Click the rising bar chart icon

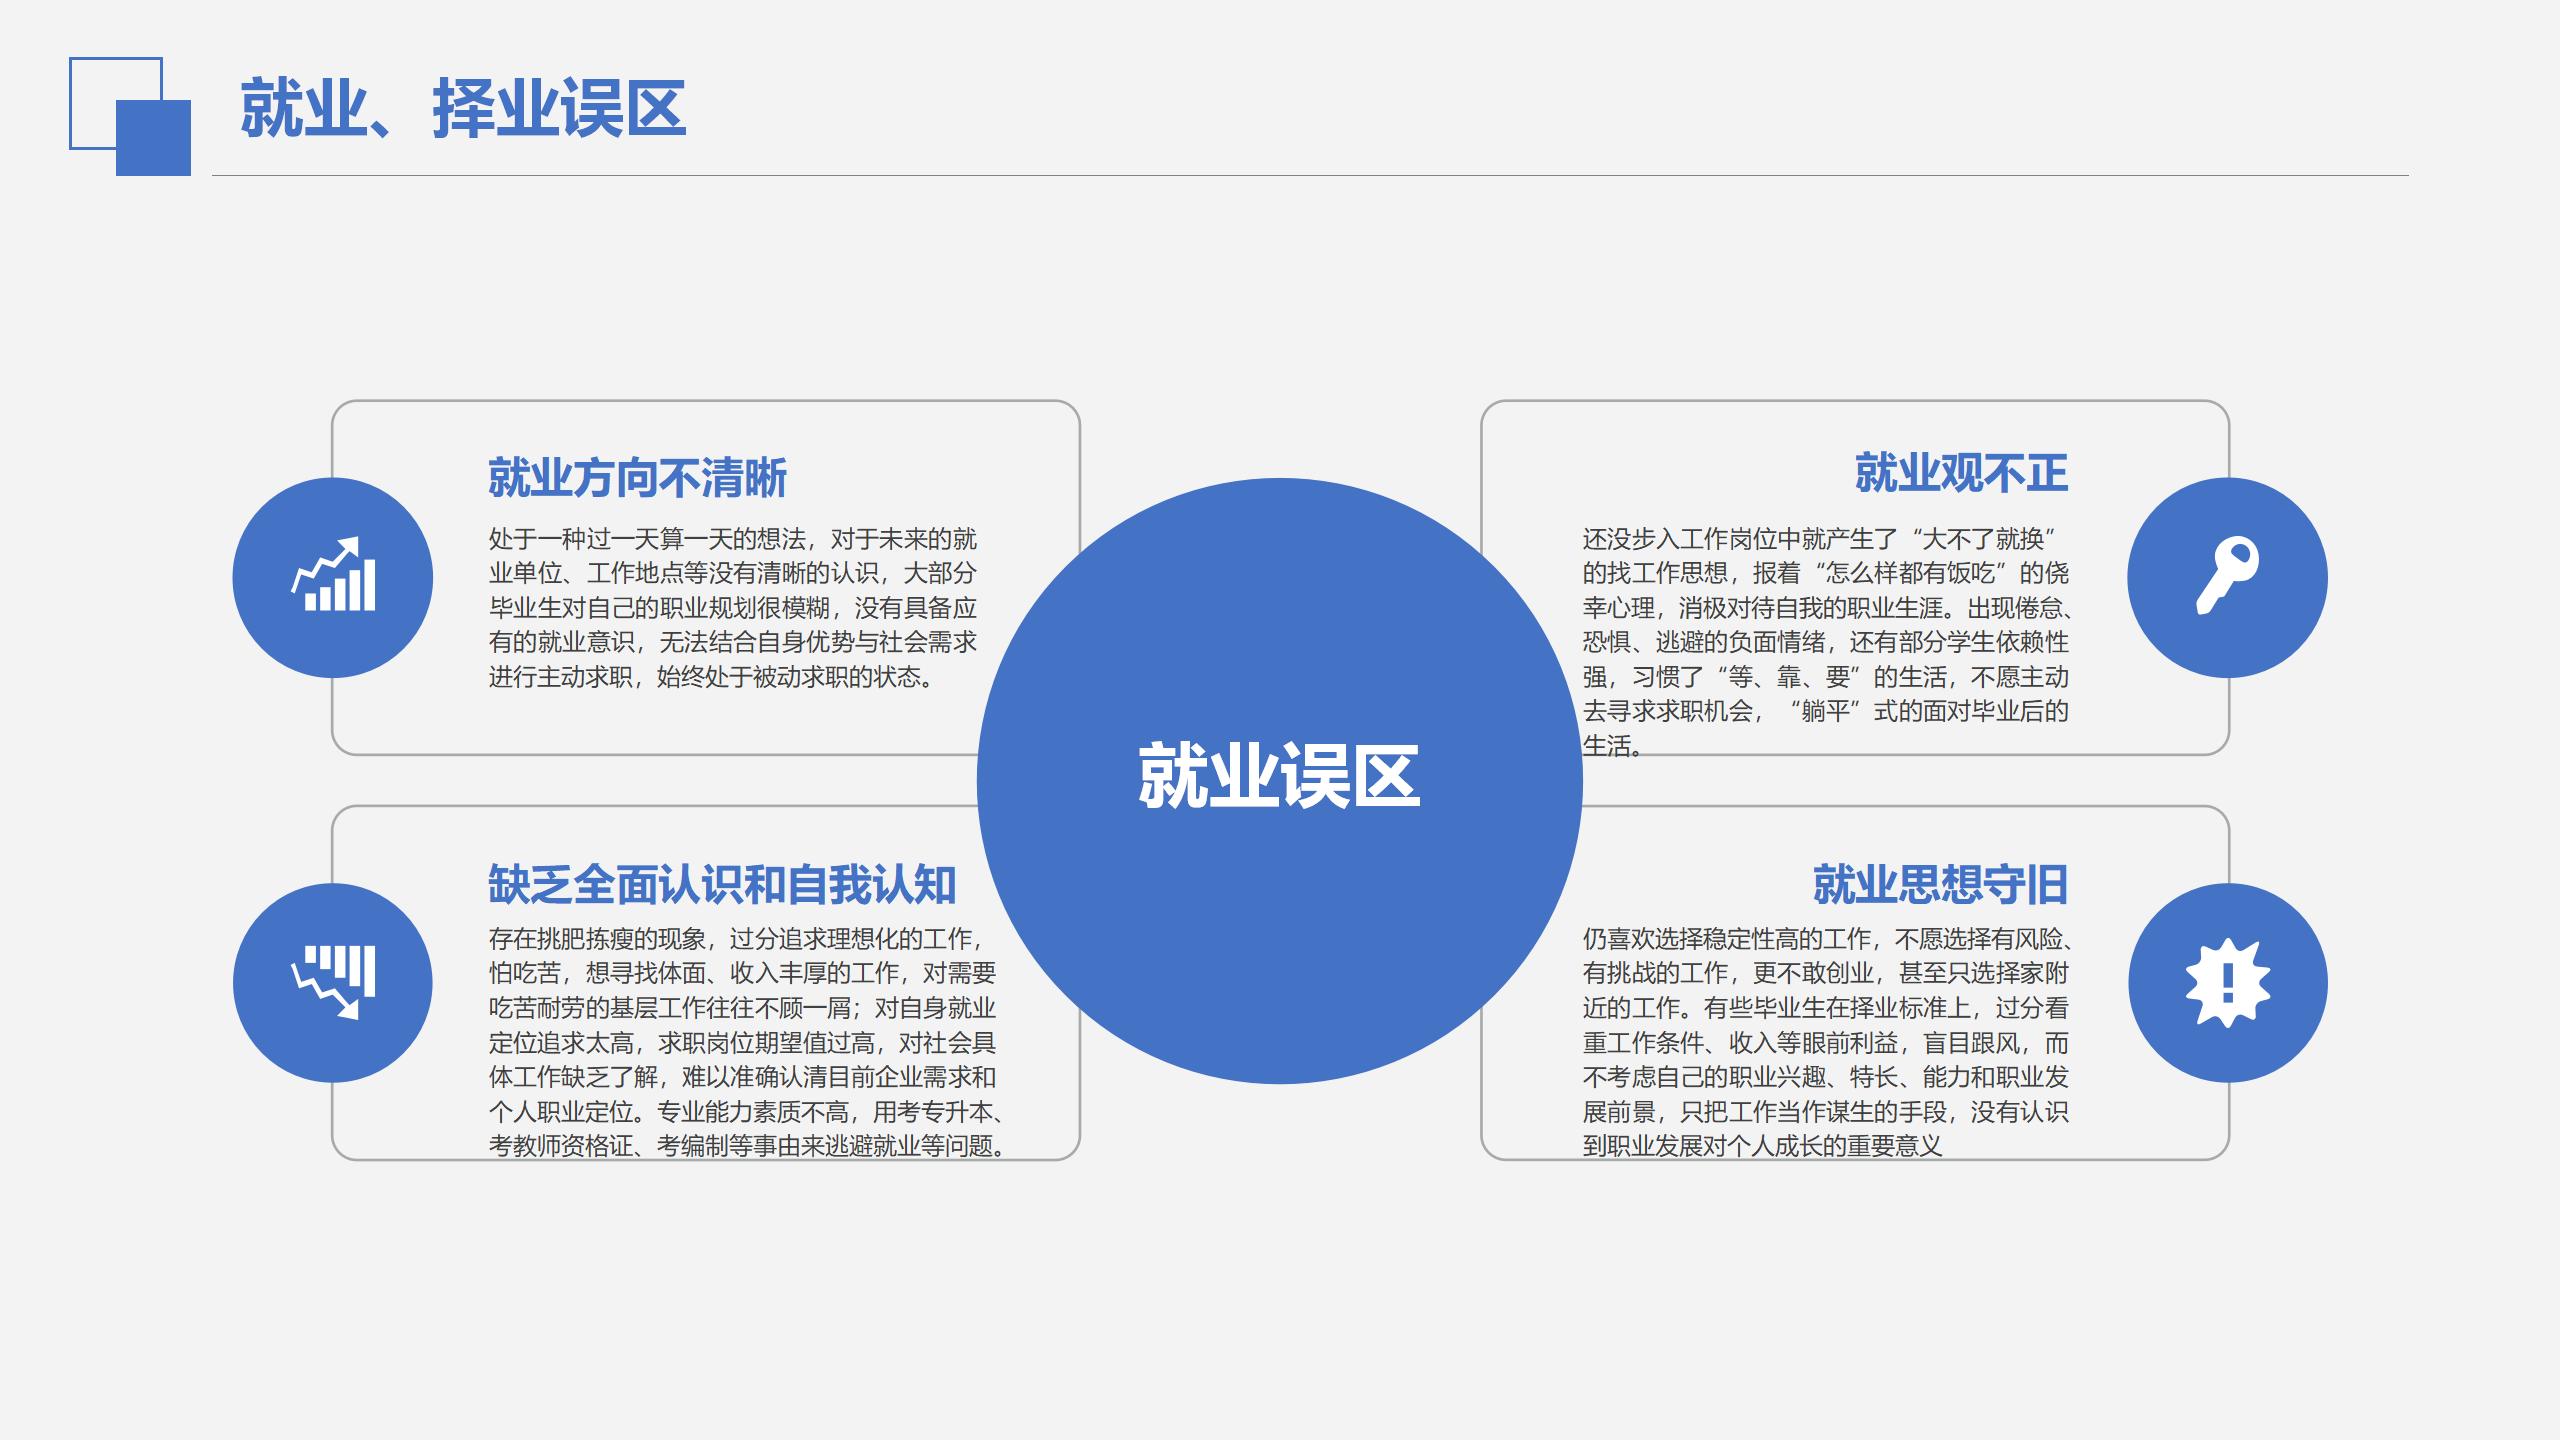tap(333, 577)
